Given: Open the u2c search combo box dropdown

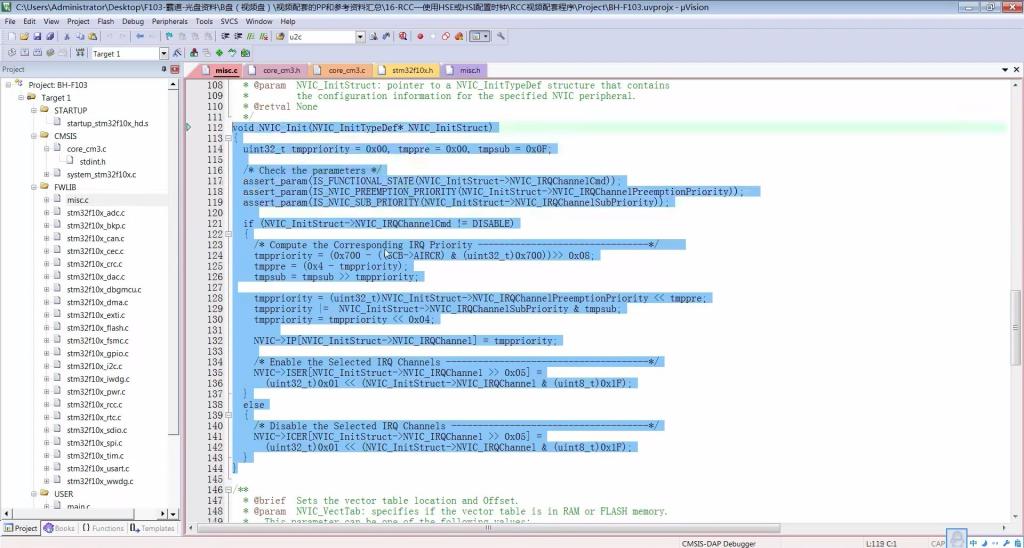Looking at the screenshot, I should (x=360, y=37).
